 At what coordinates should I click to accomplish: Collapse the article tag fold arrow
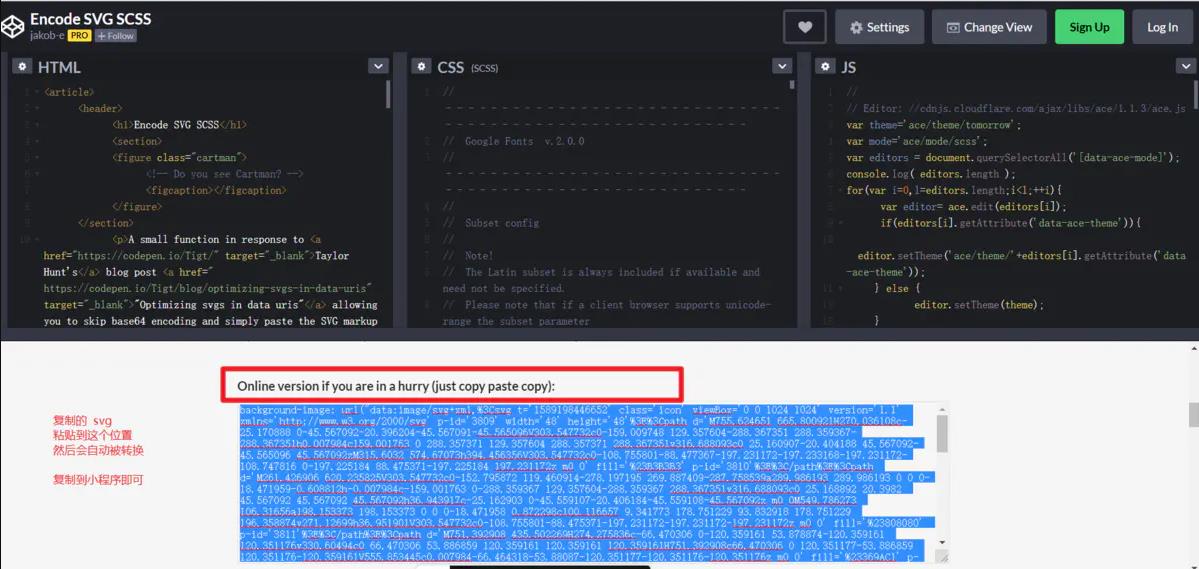pyautogui.click(x=37, y=92)
